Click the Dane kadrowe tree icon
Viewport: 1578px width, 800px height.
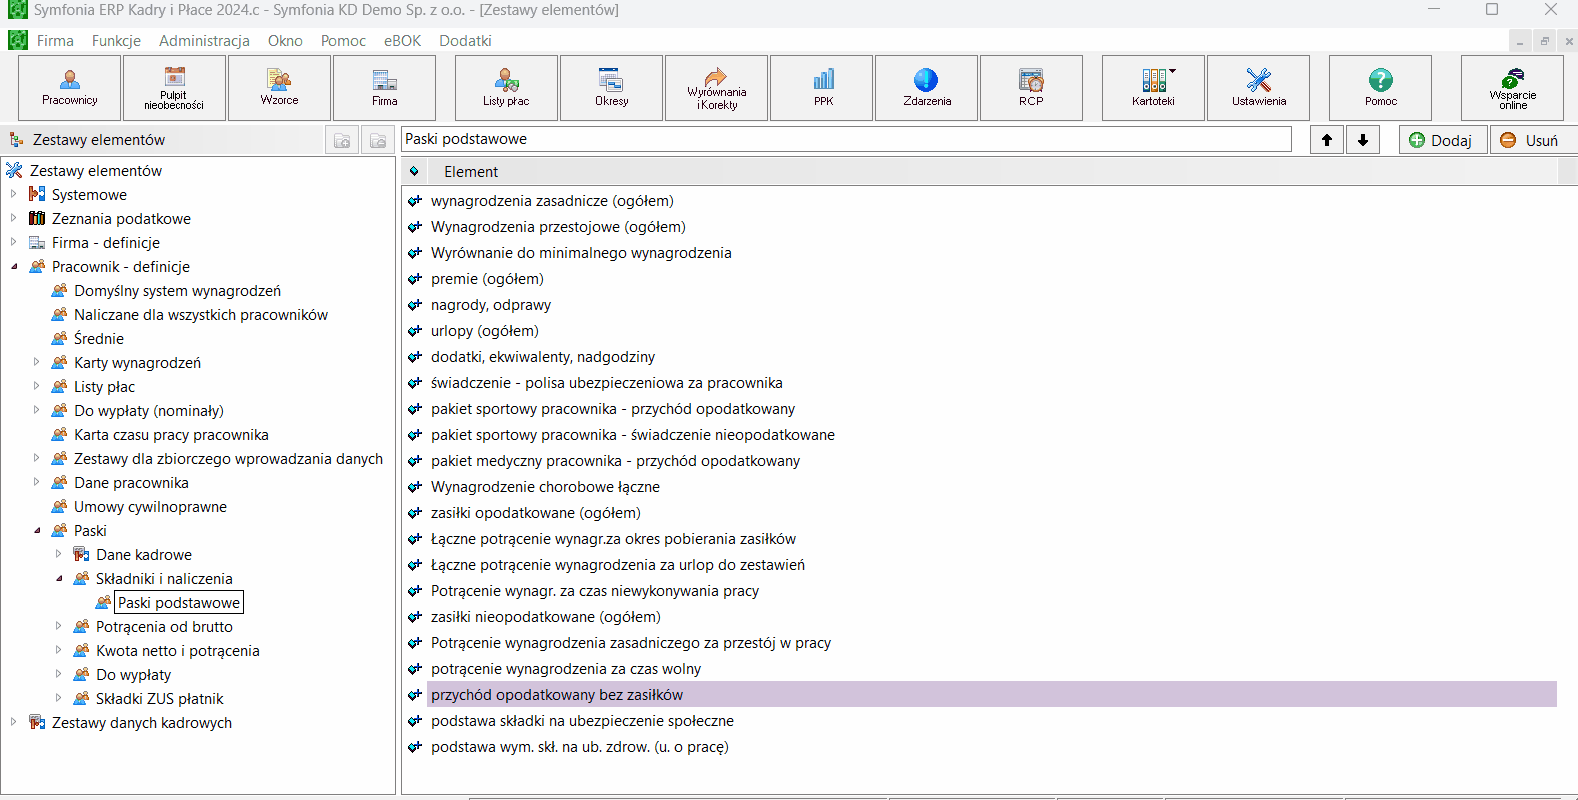82,554
